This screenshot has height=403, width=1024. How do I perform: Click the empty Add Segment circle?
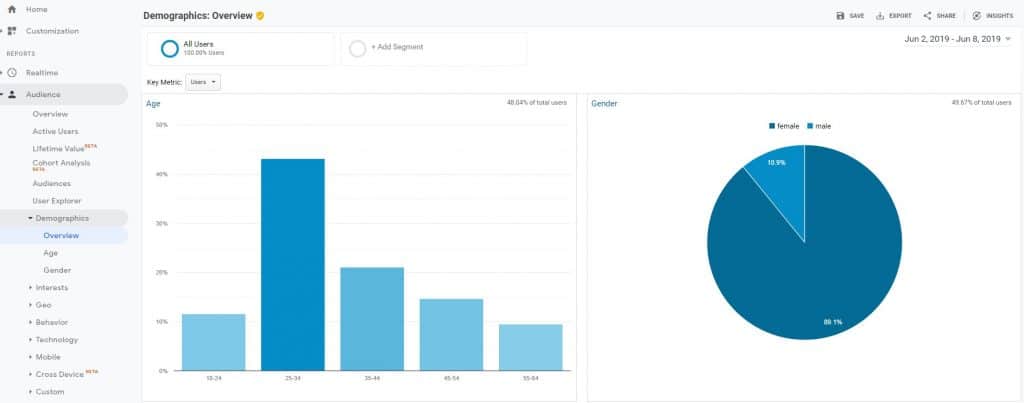357,49
